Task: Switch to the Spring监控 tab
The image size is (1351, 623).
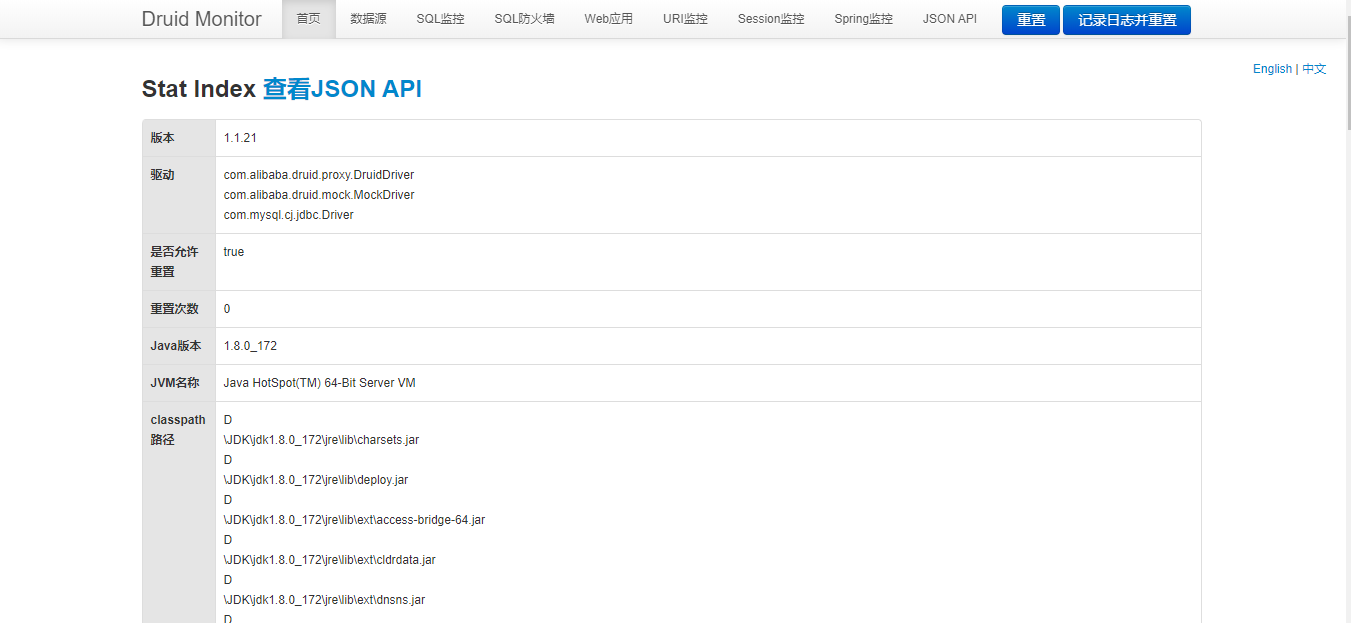Action: 864,19
